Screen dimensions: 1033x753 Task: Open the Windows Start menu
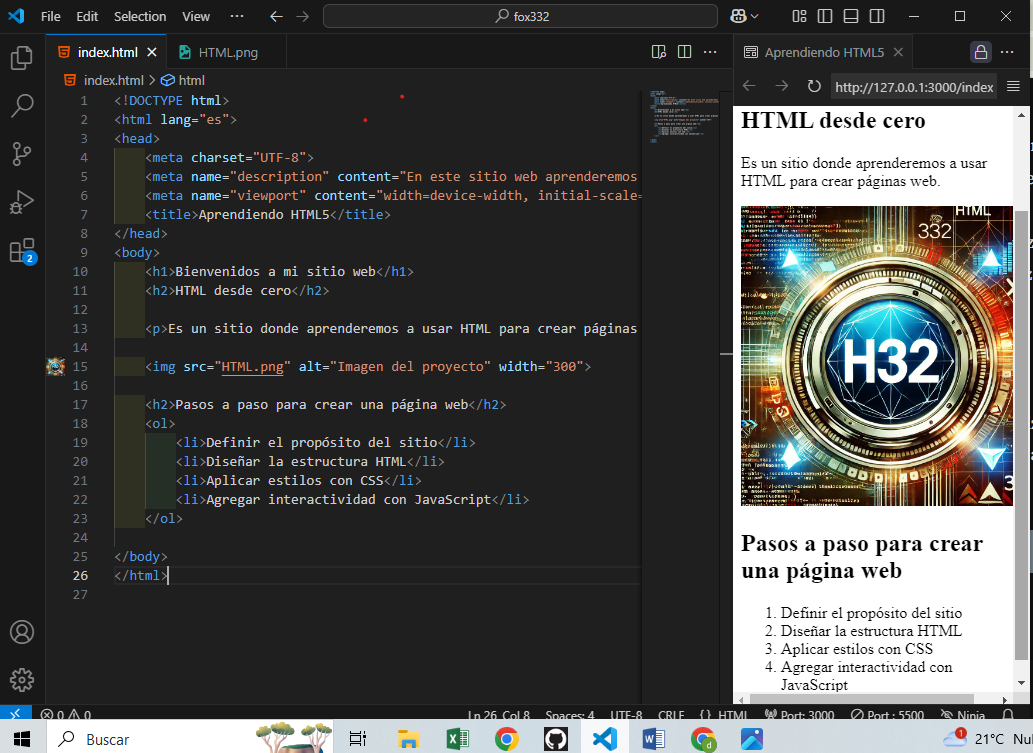coord(22,739)
